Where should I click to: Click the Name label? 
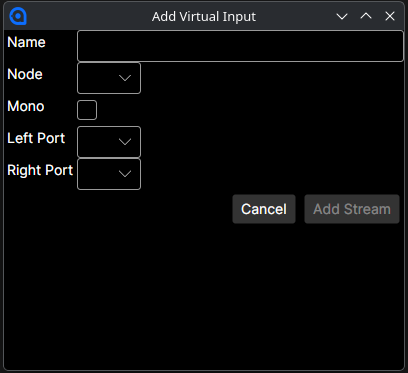coord(26,42)
